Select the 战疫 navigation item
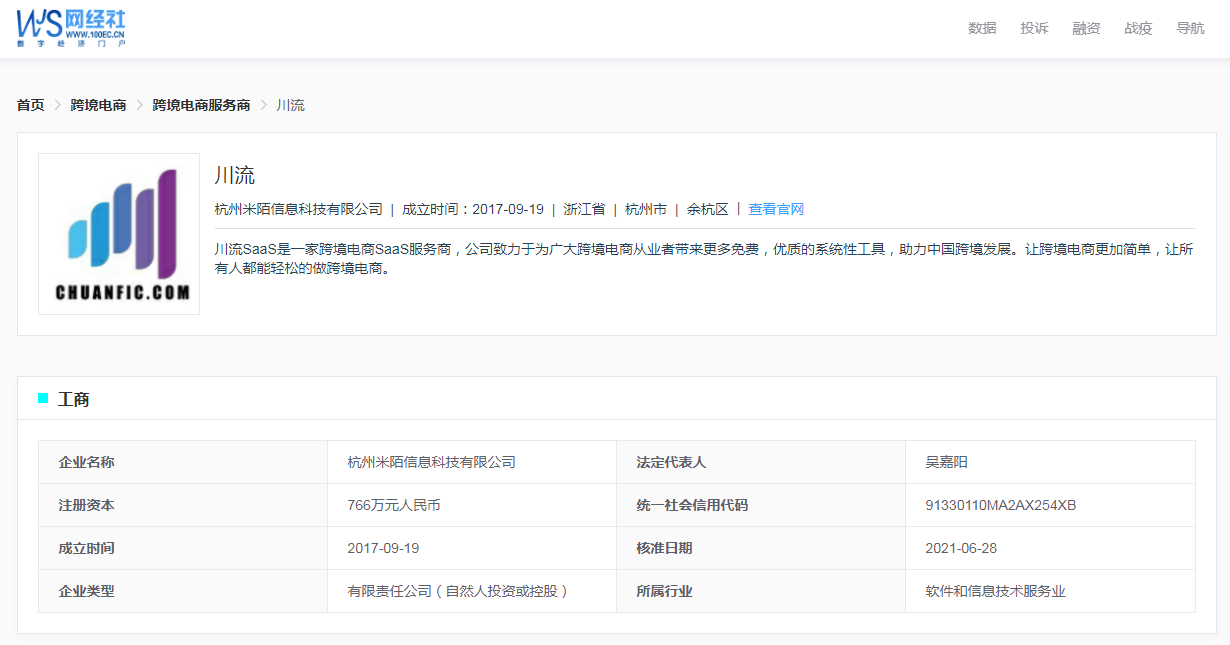 [1138, 28]
